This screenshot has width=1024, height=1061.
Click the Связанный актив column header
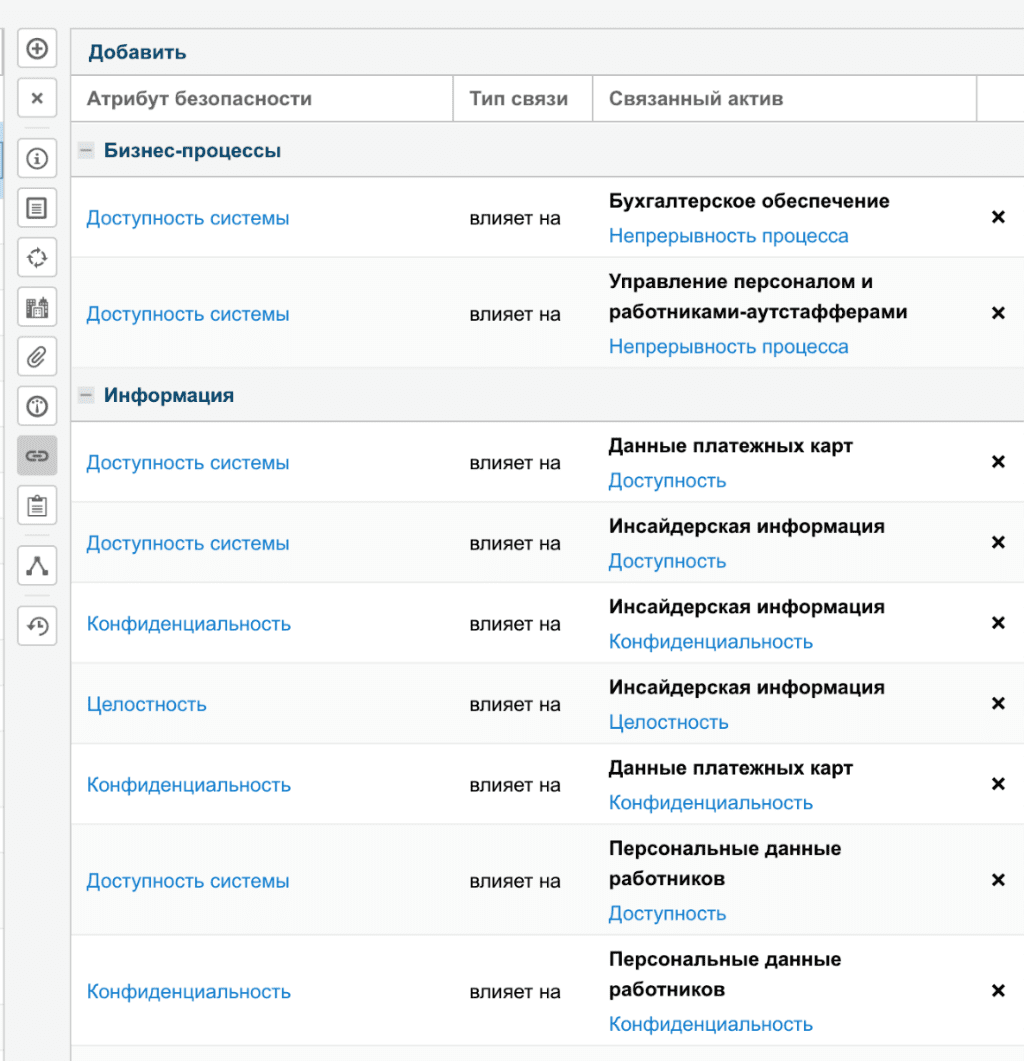click(x=695, y=99)
